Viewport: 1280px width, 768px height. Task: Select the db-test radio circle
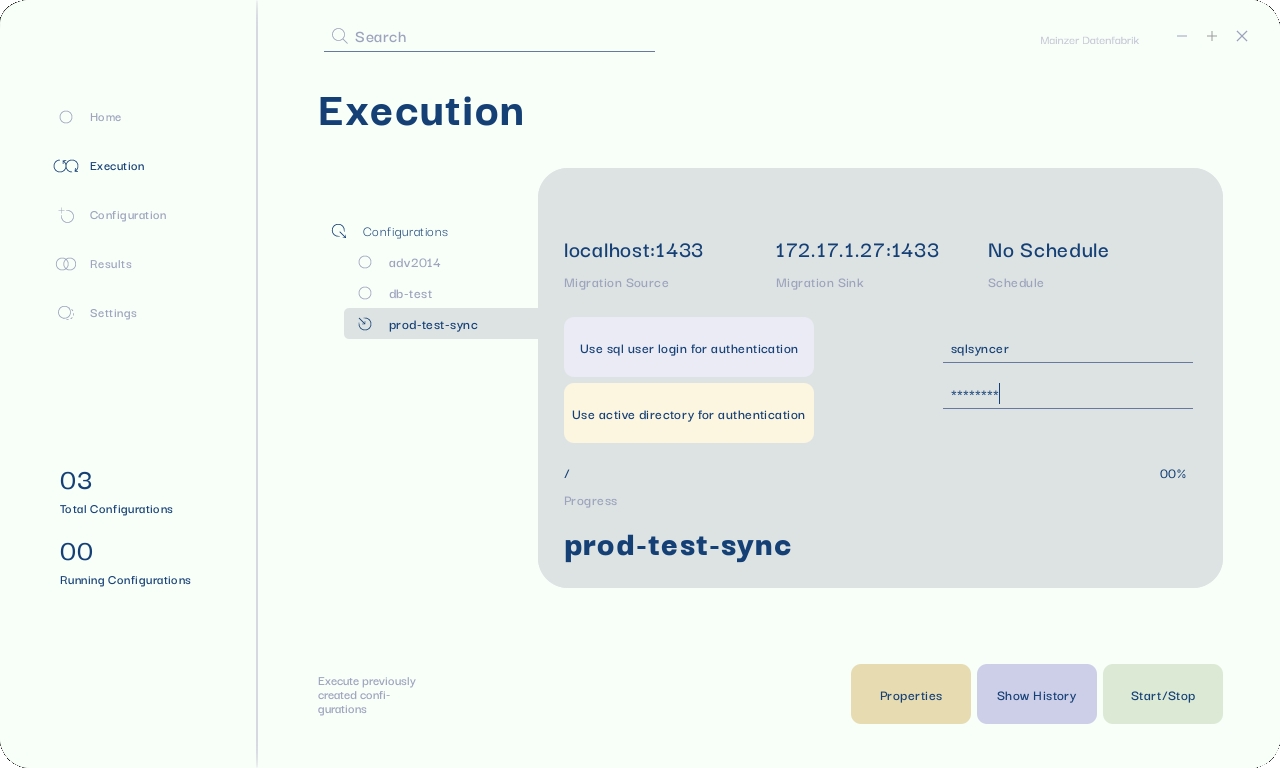[x=365, y=293]
